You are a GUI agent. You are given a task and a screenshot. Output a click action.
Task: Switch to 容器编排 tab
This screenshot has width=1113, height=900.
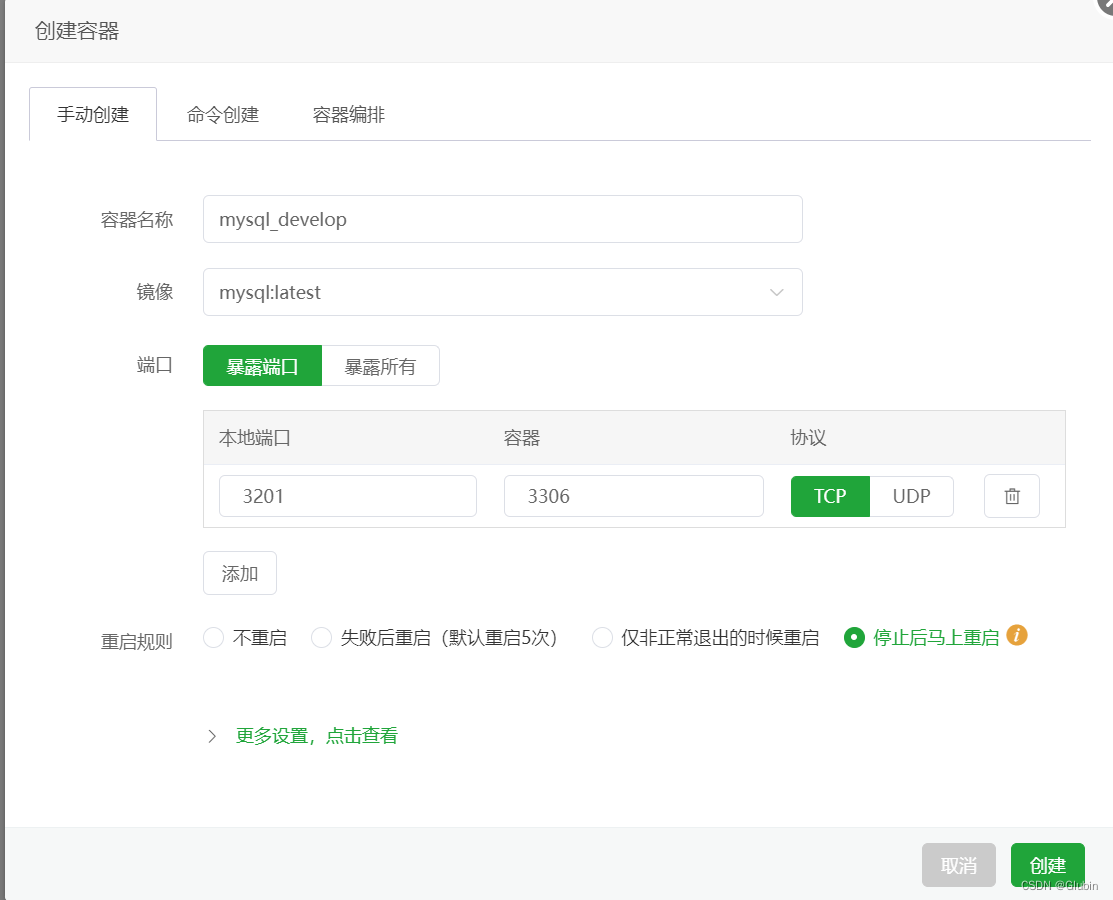click(x=349, y=114)
